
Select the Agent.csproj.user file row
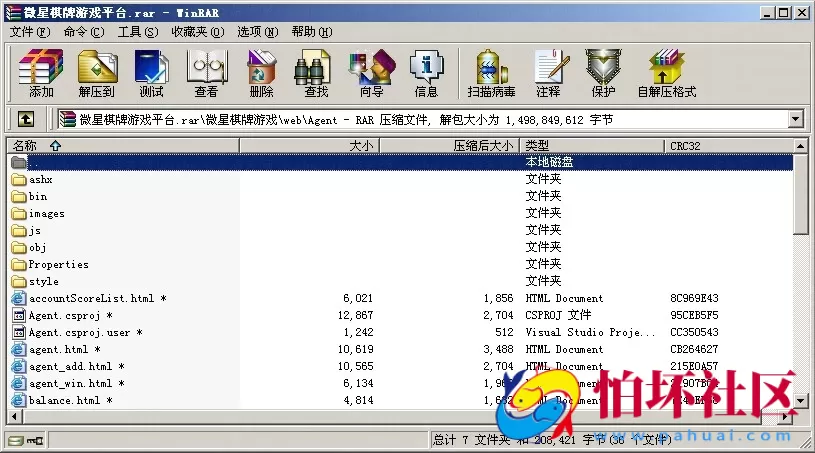400,332
